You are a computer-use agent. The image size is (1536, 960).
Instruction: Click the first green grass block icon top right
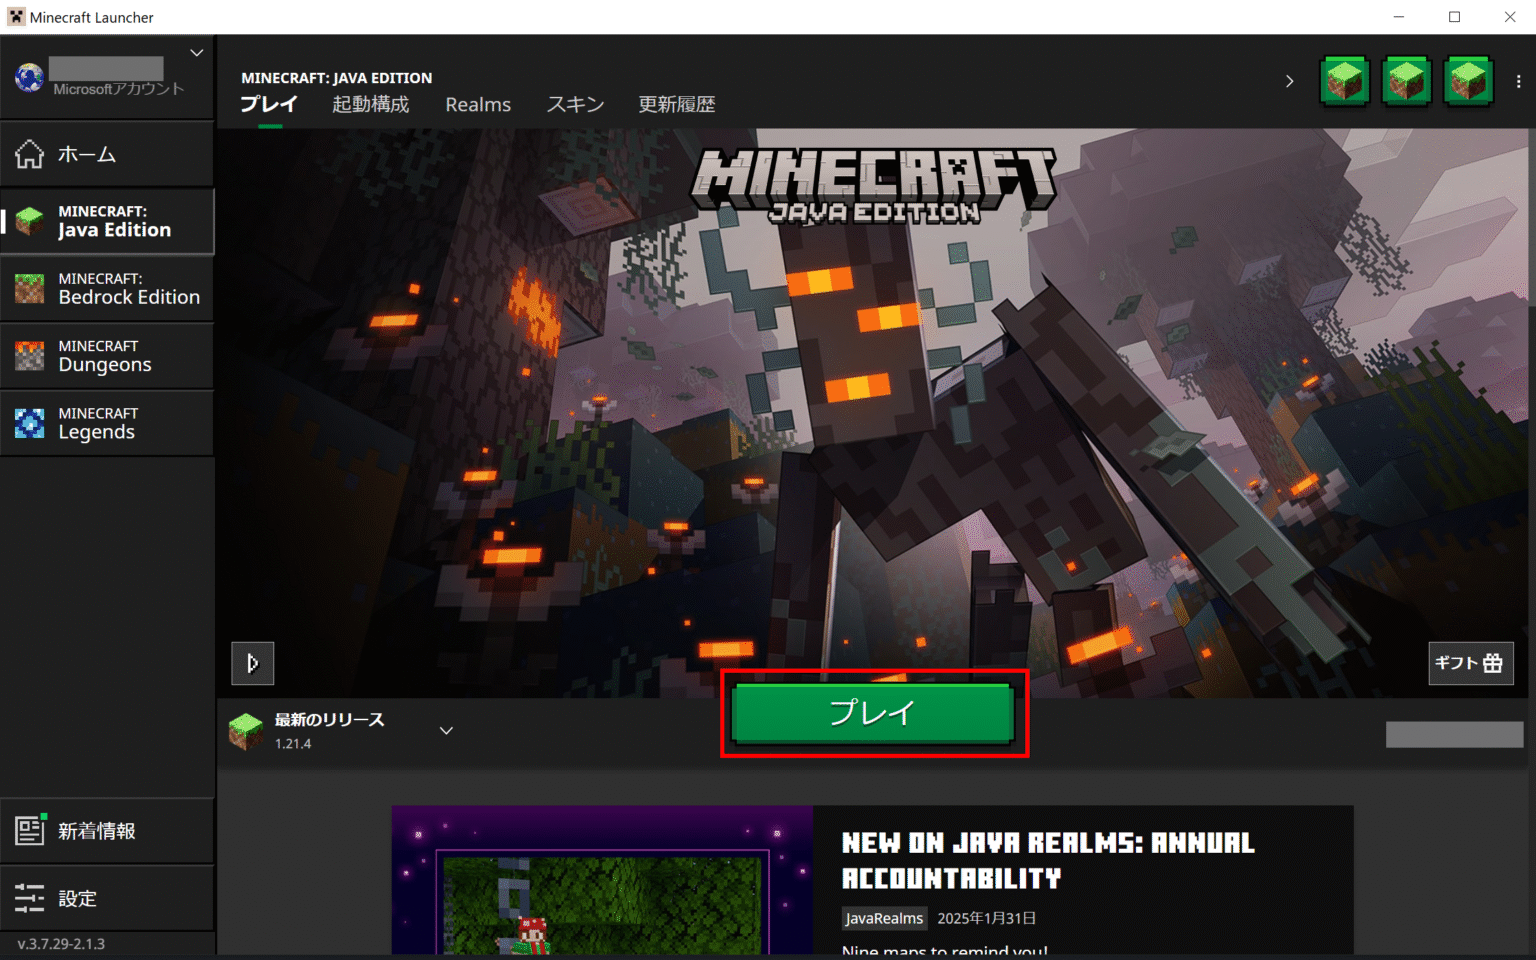point(1344,81)
